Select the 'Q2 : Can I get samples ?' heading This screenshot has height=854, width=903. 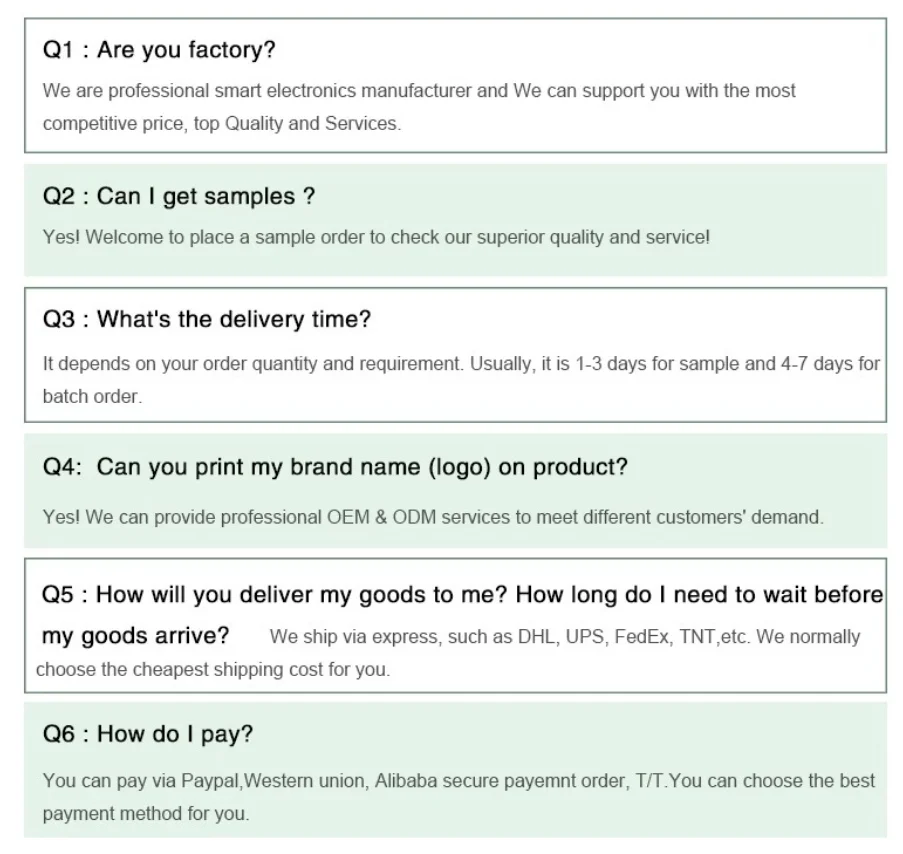click(x=178, y=197)
